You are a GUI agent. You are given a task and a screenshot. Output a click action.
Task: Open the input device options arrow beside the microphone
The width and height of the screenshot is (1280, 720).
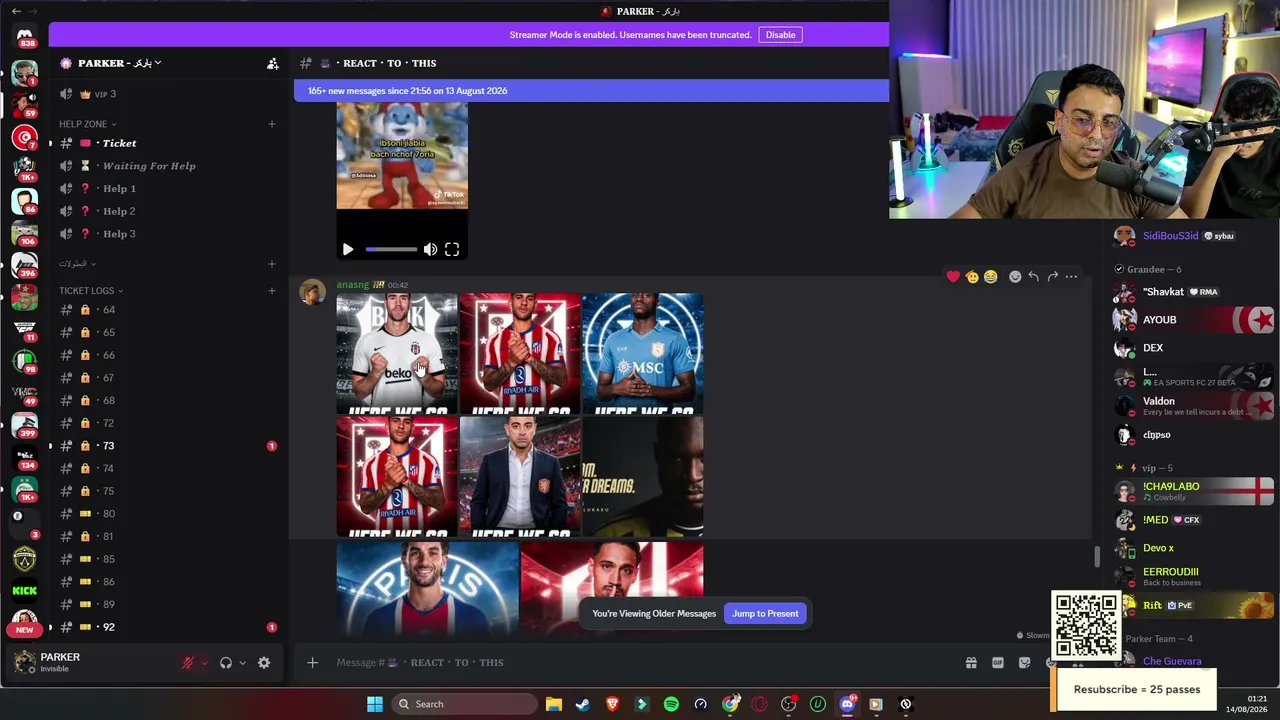click(x=204, y=663)
